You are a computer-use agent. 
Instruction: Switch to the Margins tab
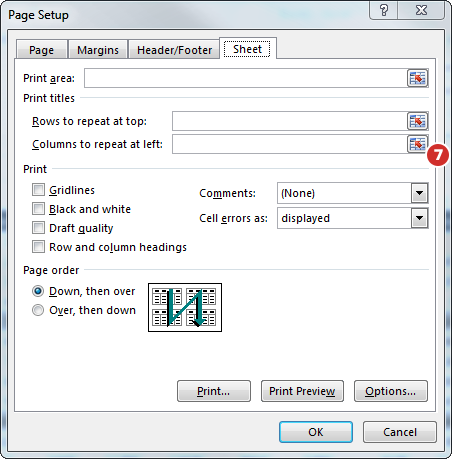click(98, 50)
